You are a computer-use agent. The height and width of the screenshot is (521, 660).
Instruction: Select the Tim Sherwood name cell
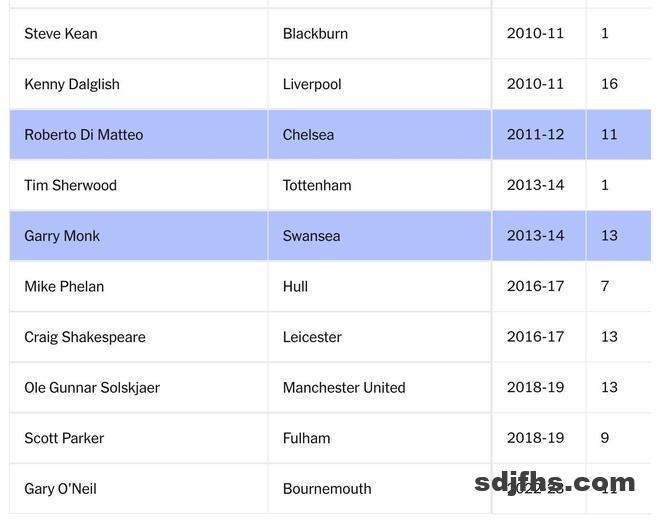point(71,185)
